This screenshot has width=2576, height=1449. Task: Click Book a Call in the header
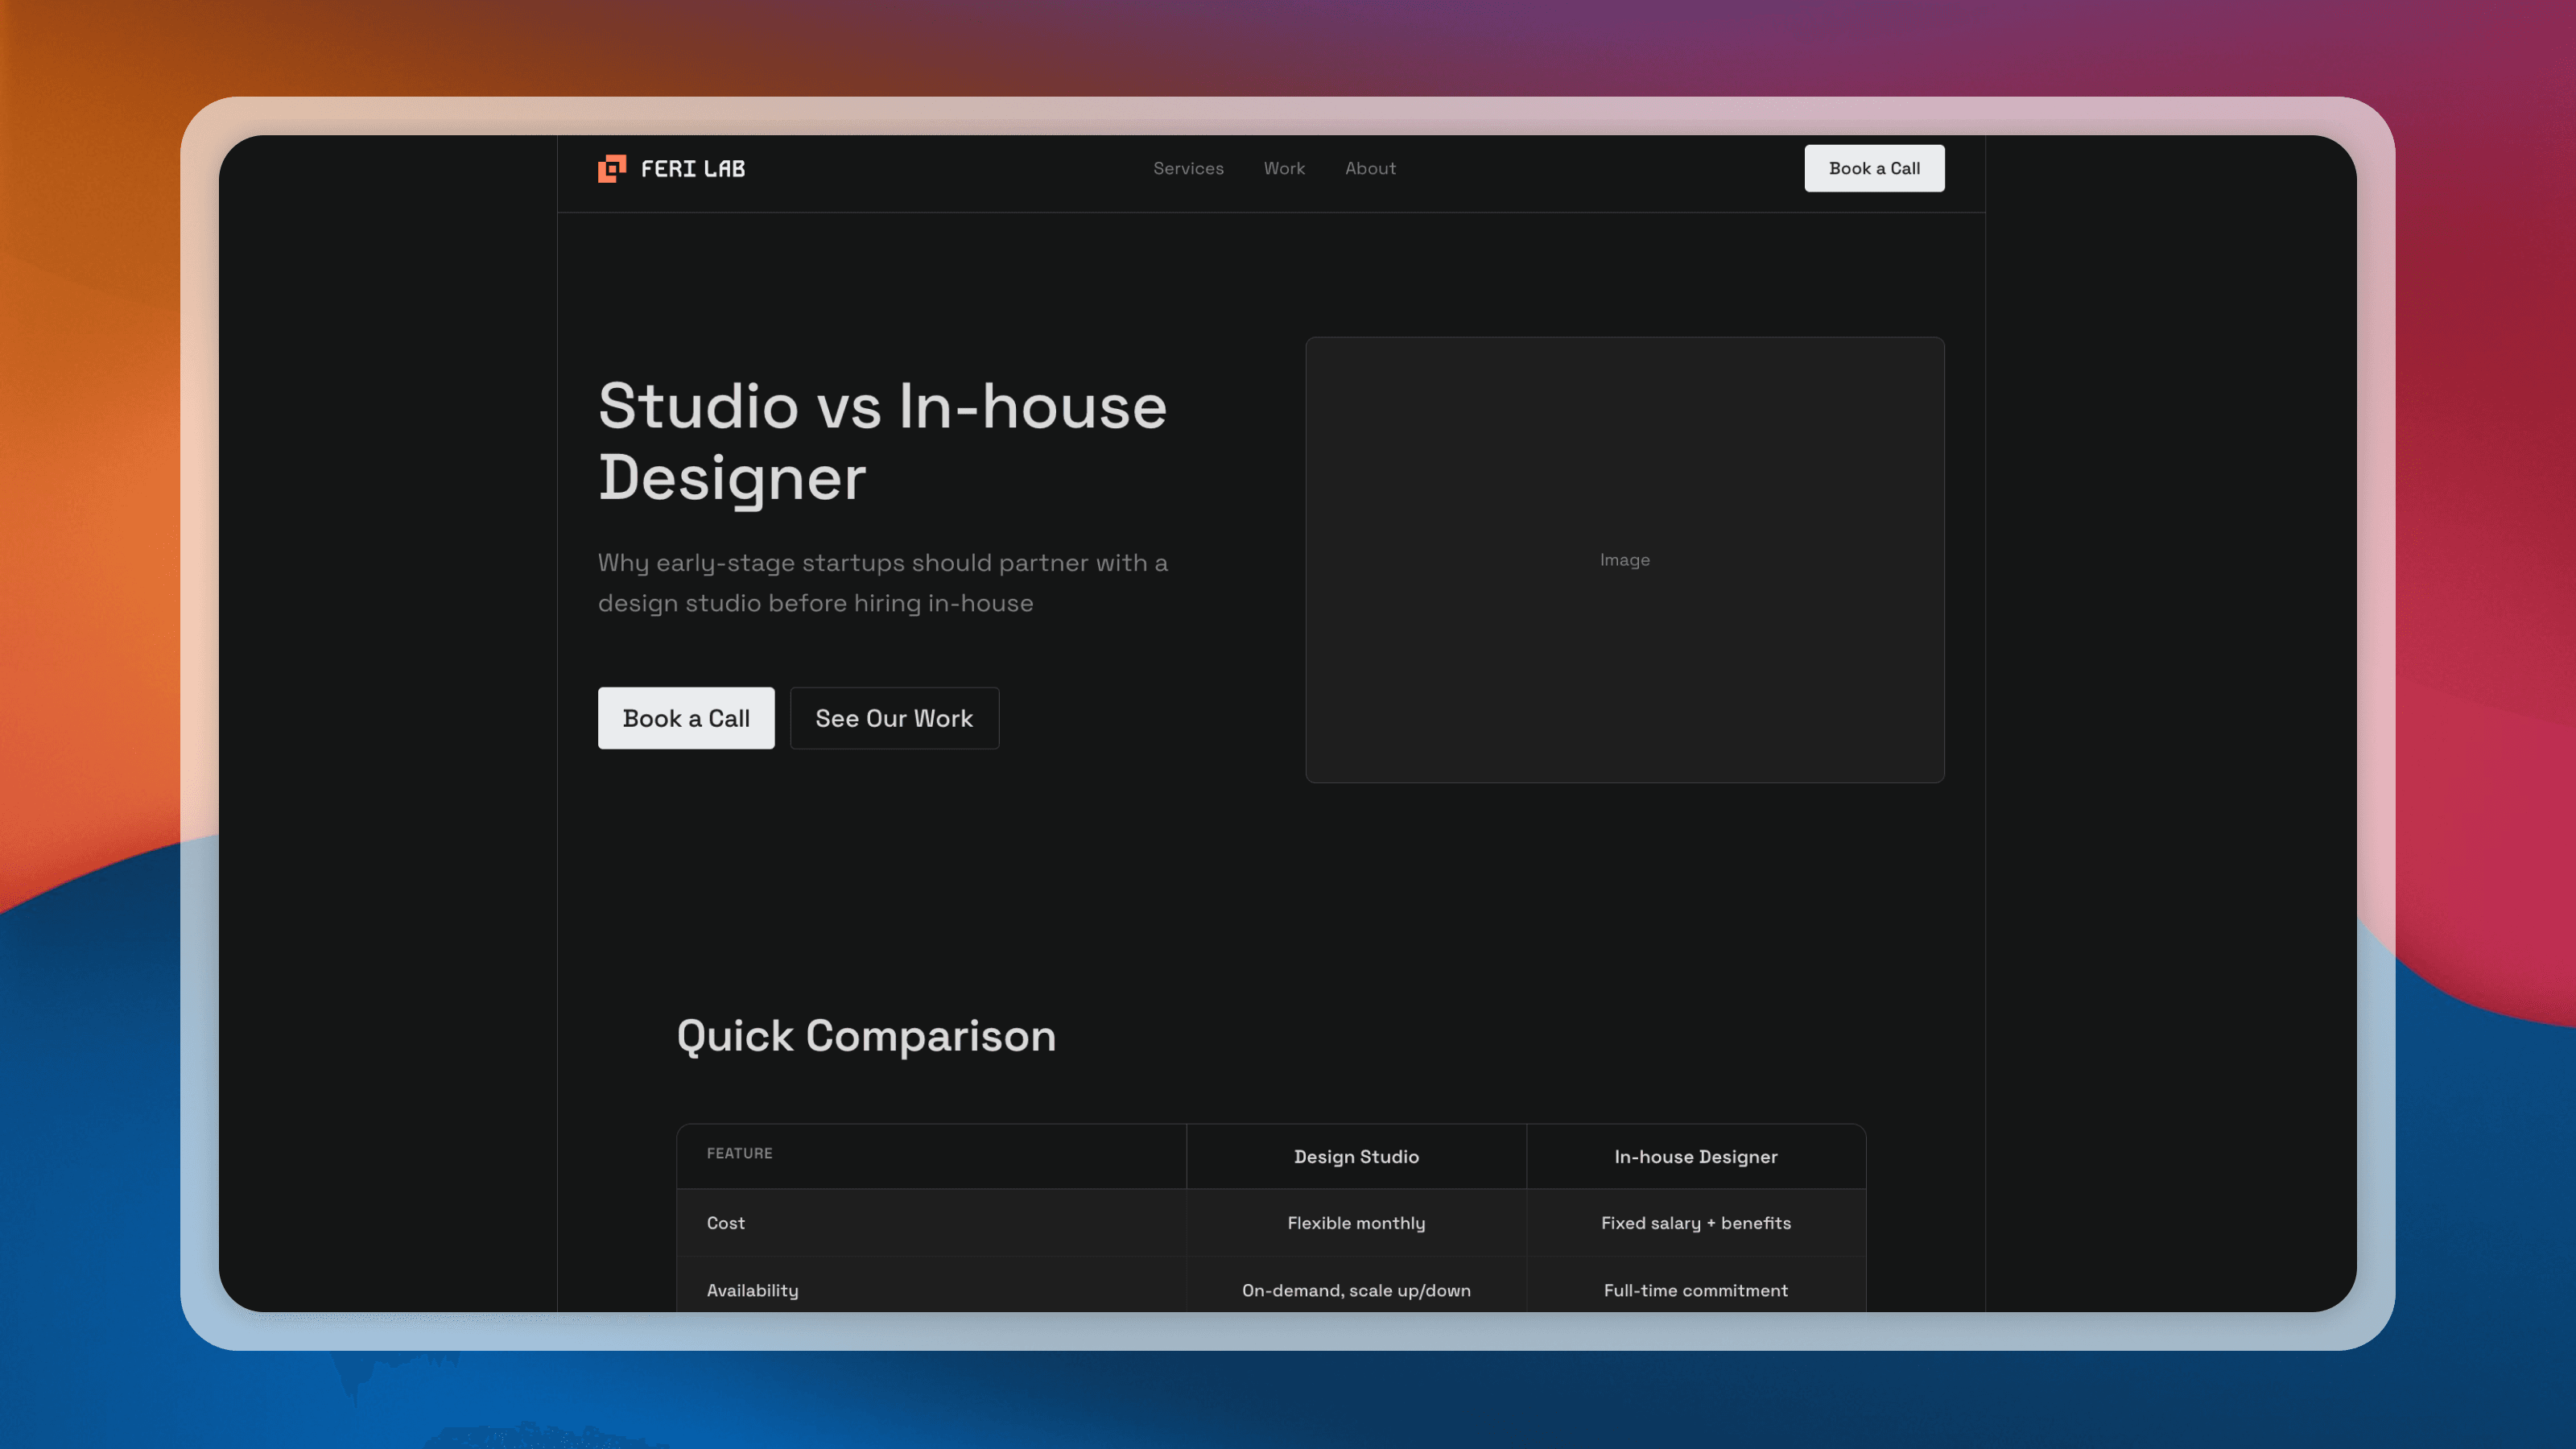tap(1874, 168)
